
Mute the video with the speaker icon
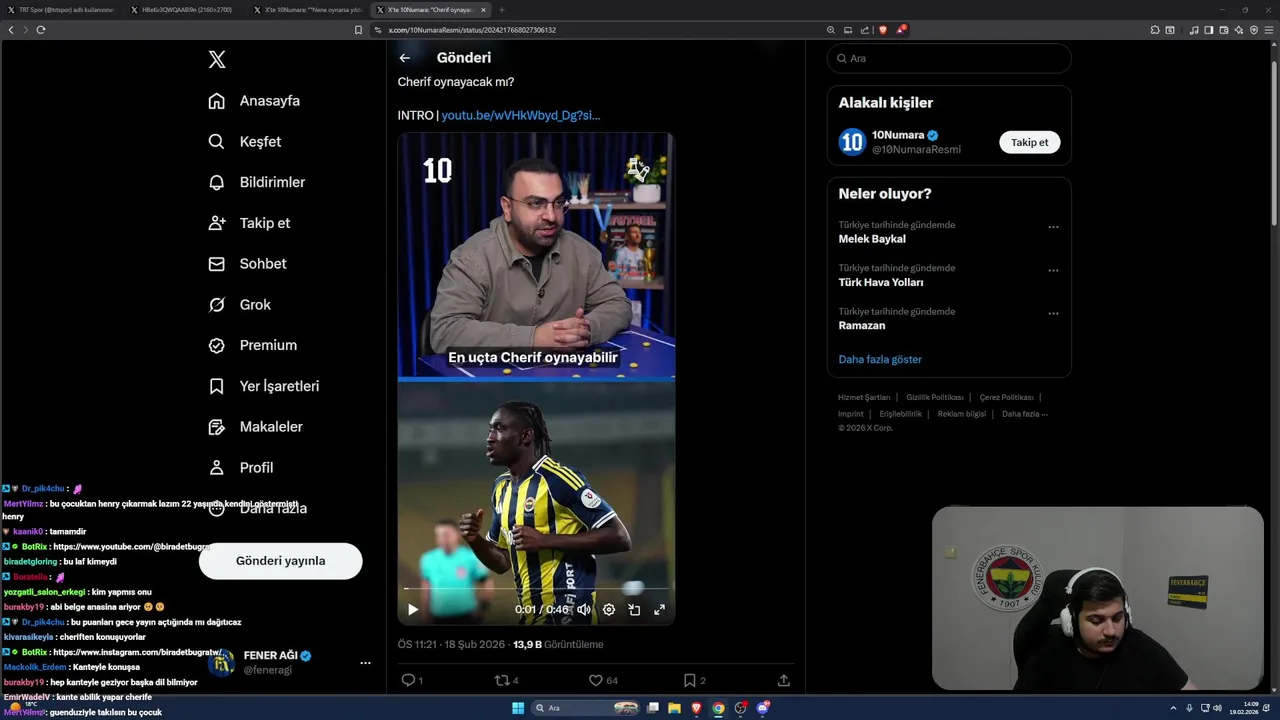584,609
